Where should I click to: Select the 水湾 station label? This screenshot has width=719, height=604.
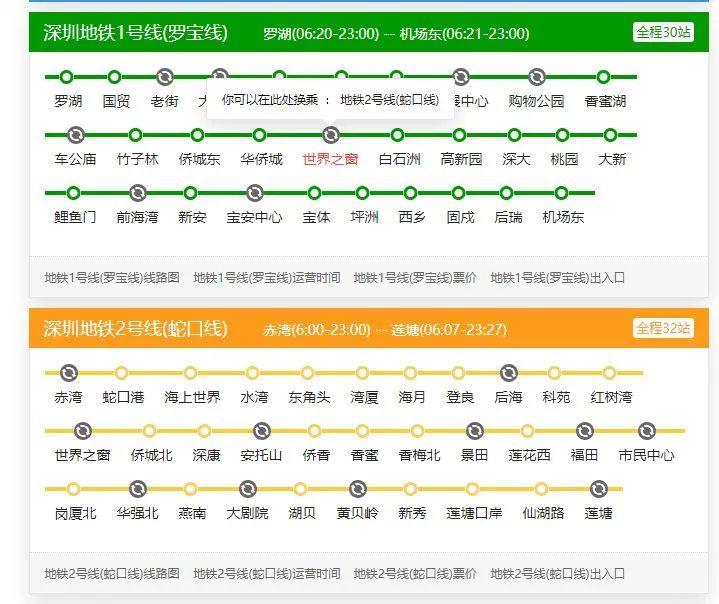(x=254, y=397)
